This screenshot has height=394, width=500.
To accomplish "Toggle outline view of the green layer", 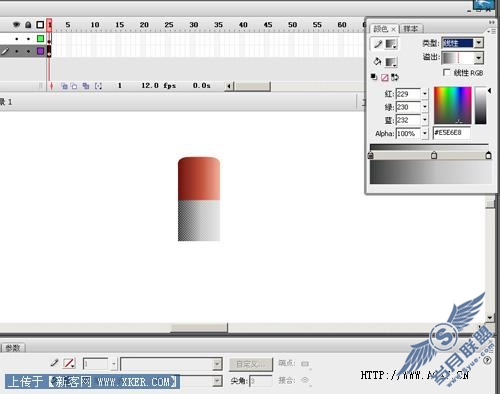I will (x=40, y=38).
